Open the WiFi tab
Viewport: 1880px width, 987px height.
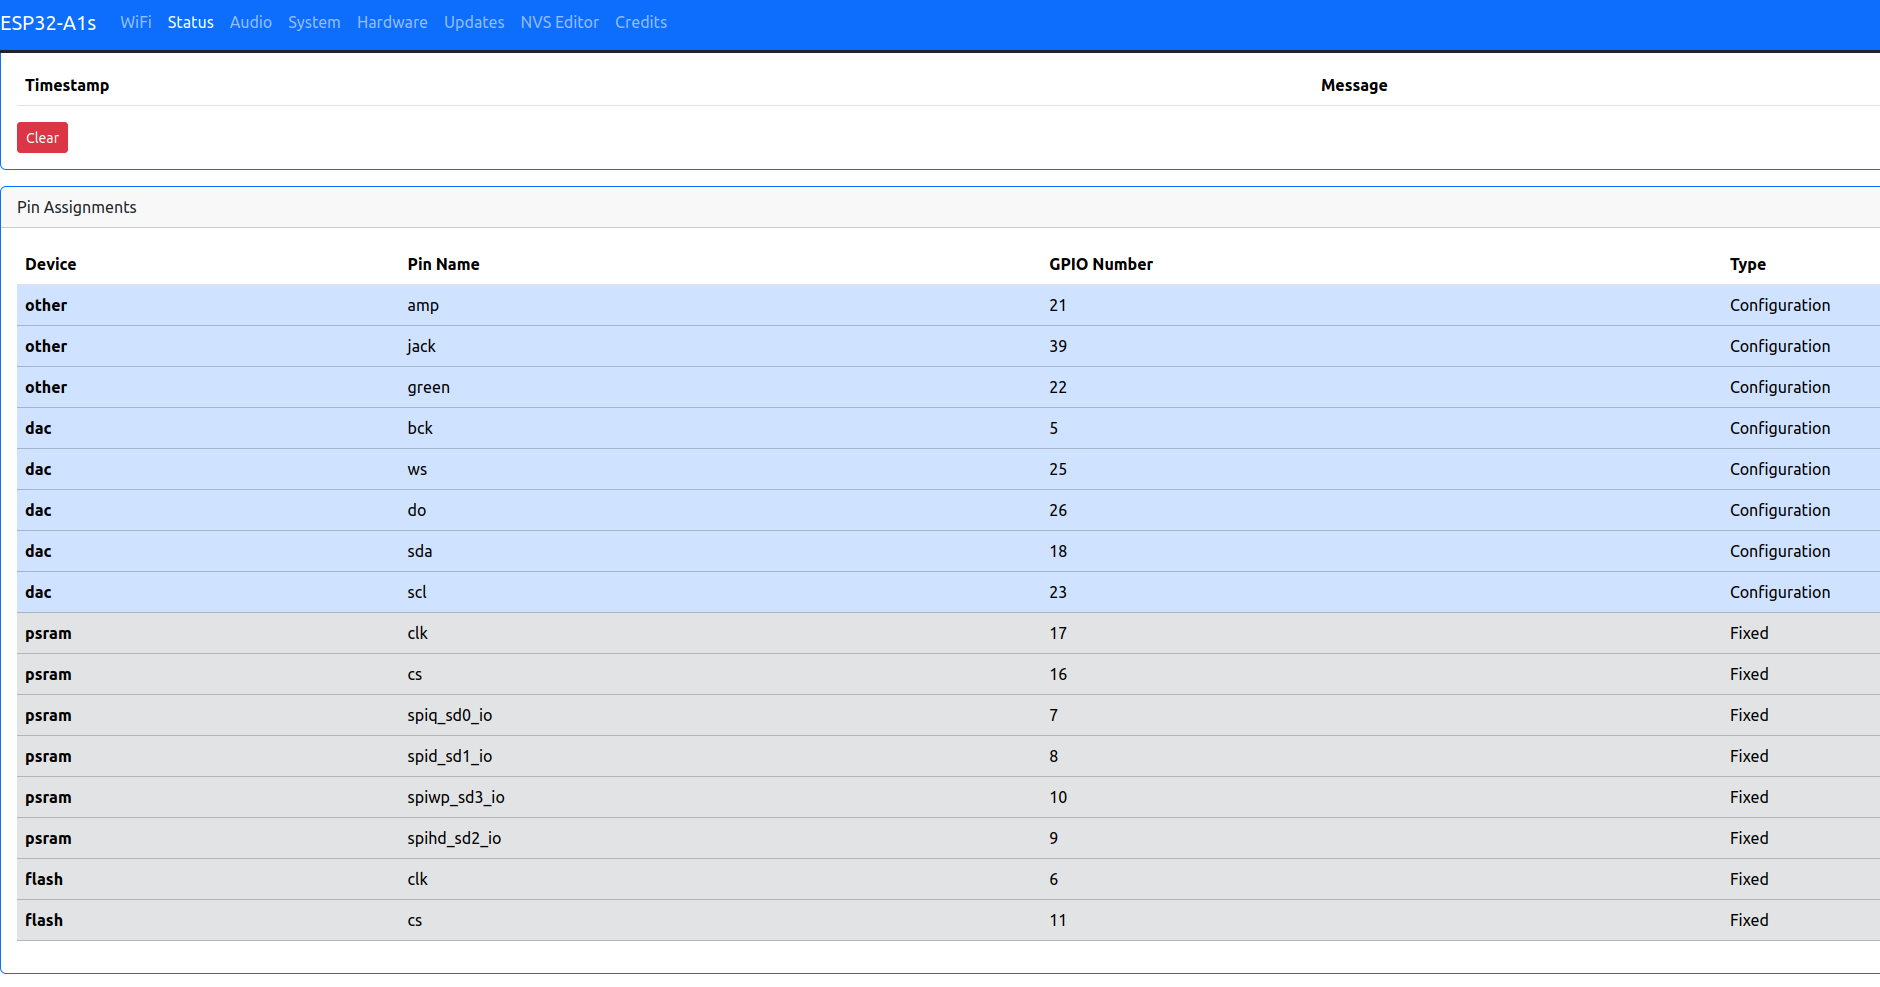136,22
